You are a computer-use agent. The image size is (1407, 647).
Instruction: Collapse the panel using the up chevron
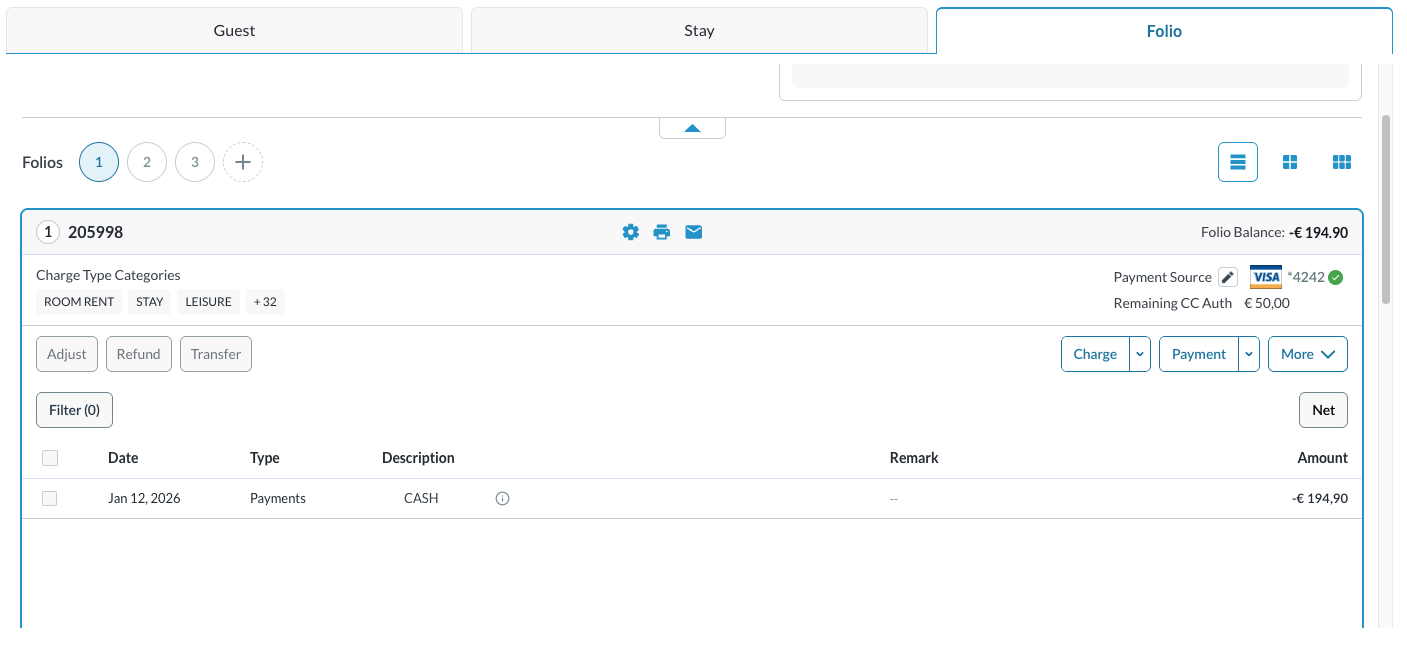(692, 126)
